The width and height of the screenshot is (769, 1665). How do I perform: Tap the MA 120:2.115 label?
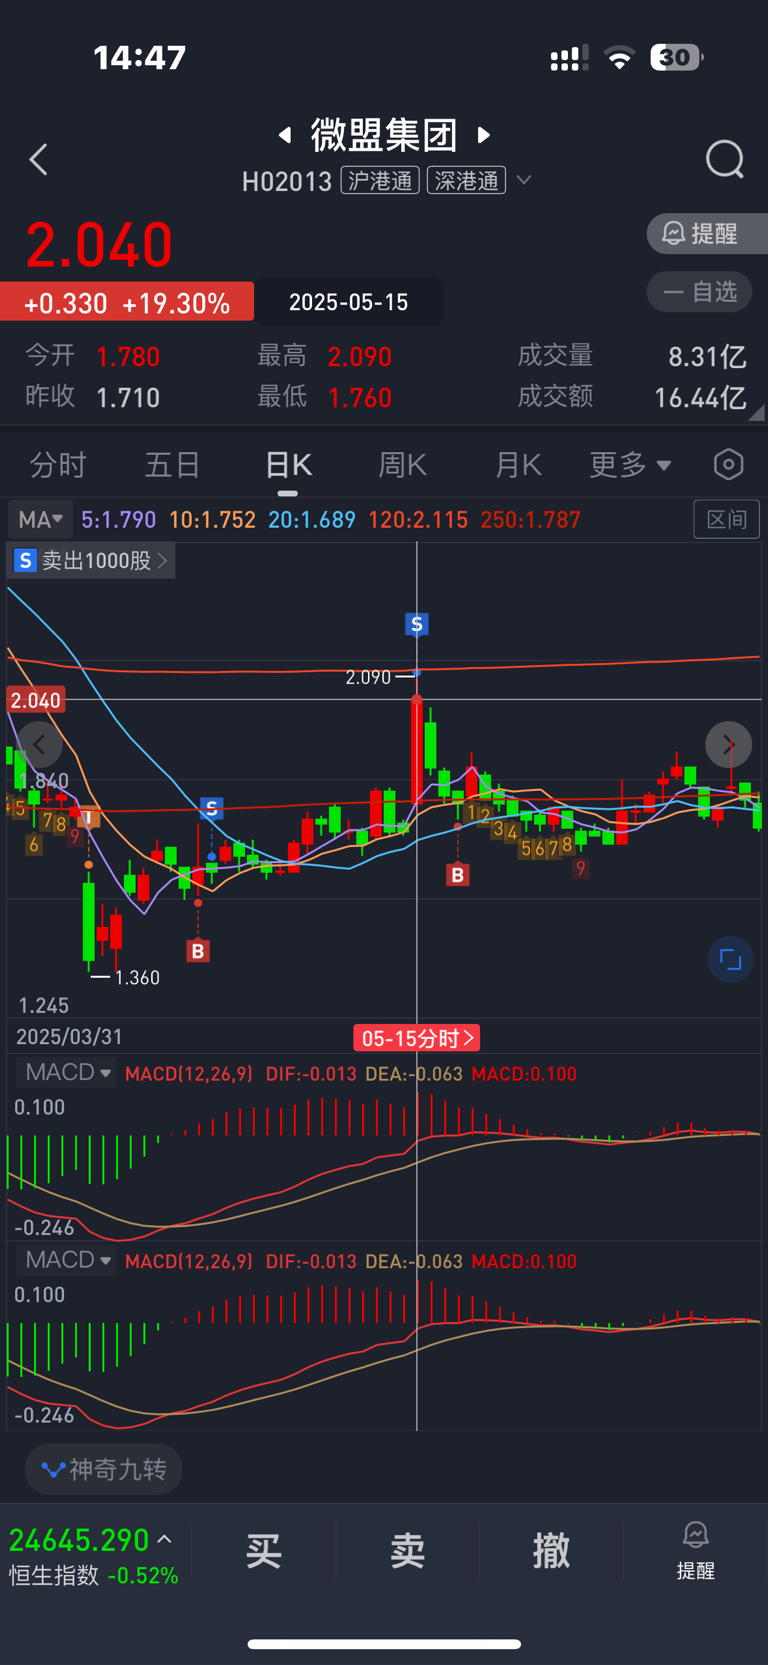(x=418, y=520)
